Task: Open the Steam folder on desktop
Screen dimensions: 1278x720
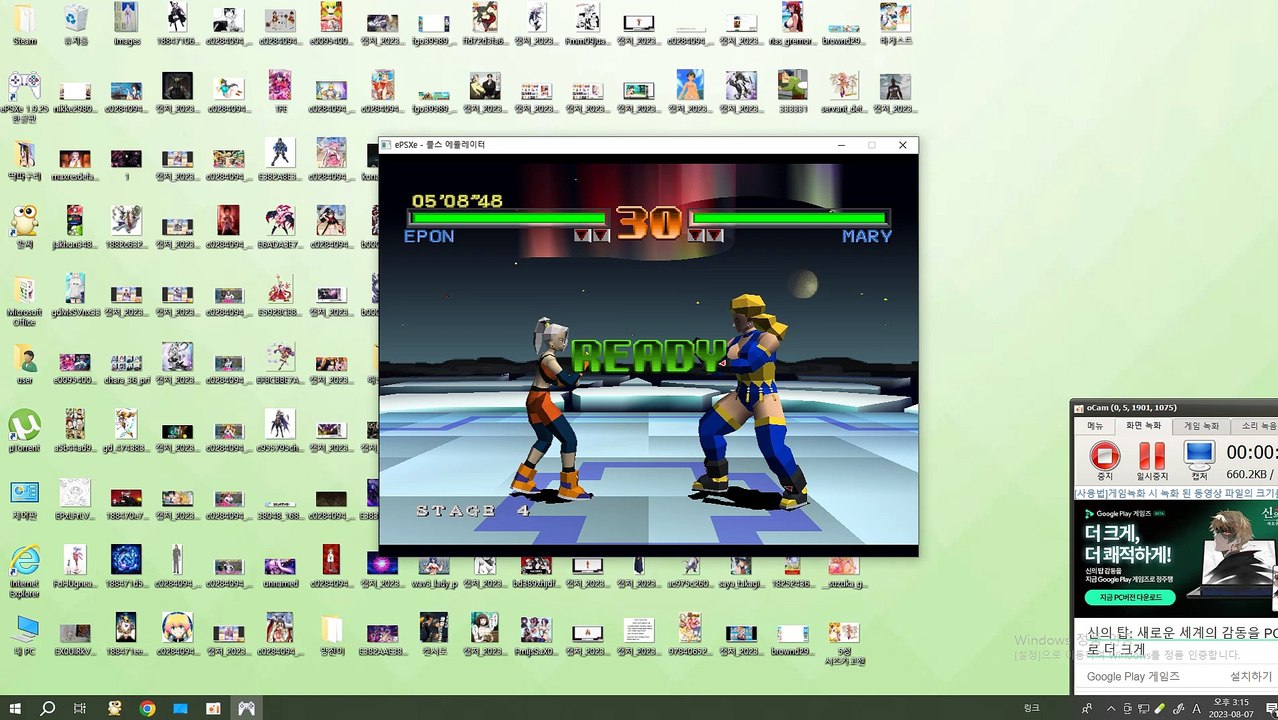Action: tap(24, 24)
